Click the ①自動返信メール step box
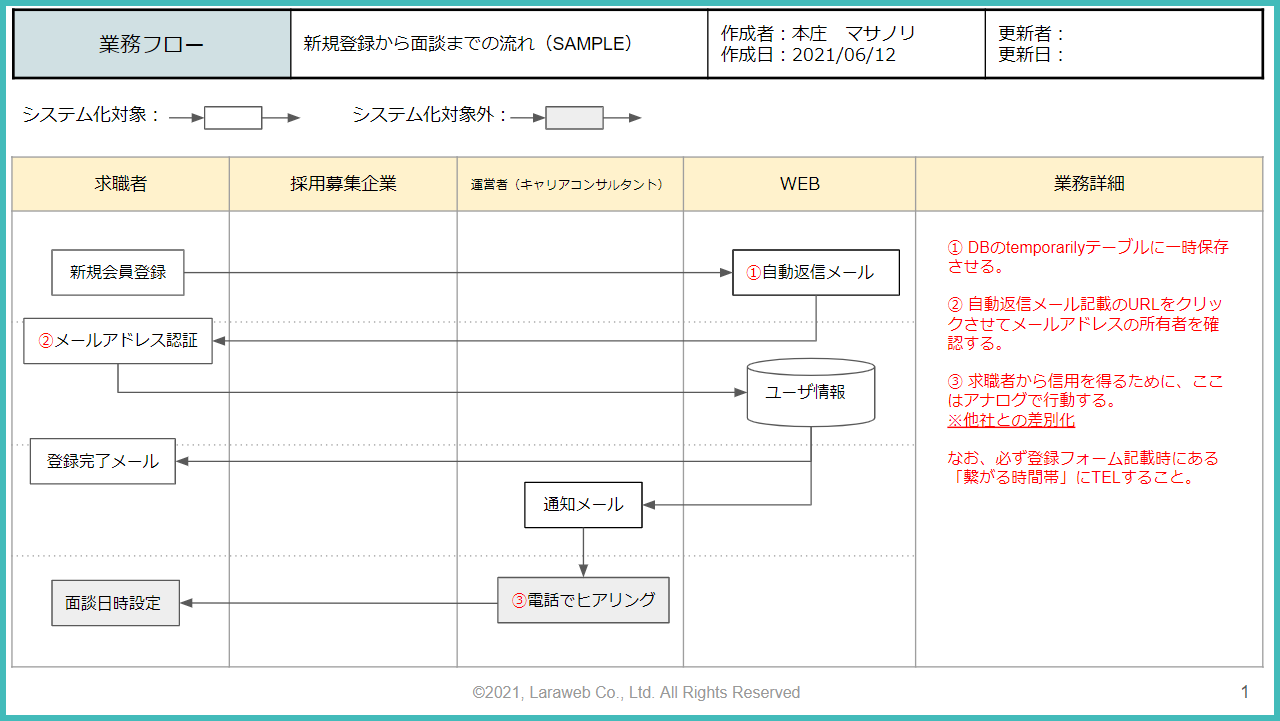Screen dimensions: 1280x721 click(x=815, y=272)
